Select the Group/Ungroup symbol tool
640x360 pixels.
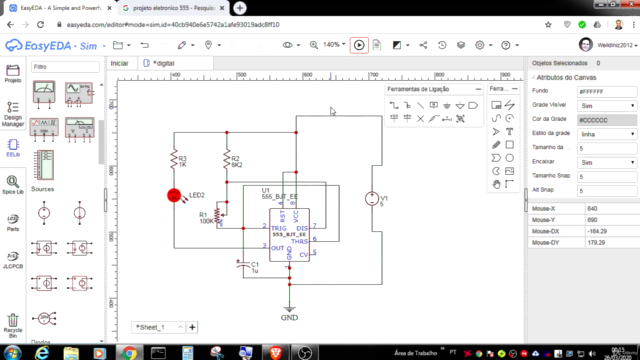point(460,118)
